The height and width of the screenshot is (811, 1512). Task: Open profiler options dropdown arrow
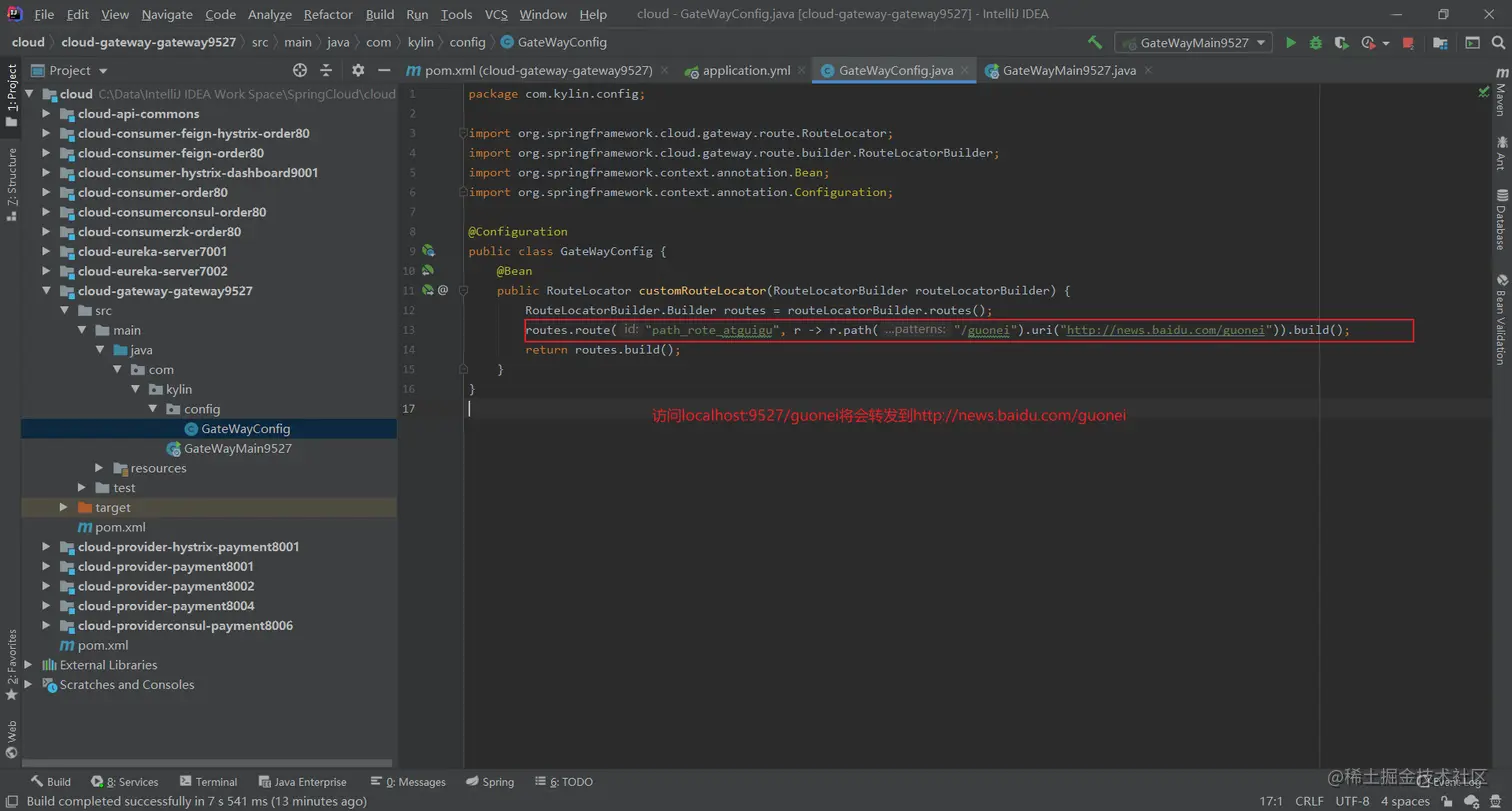(1386, 43)
